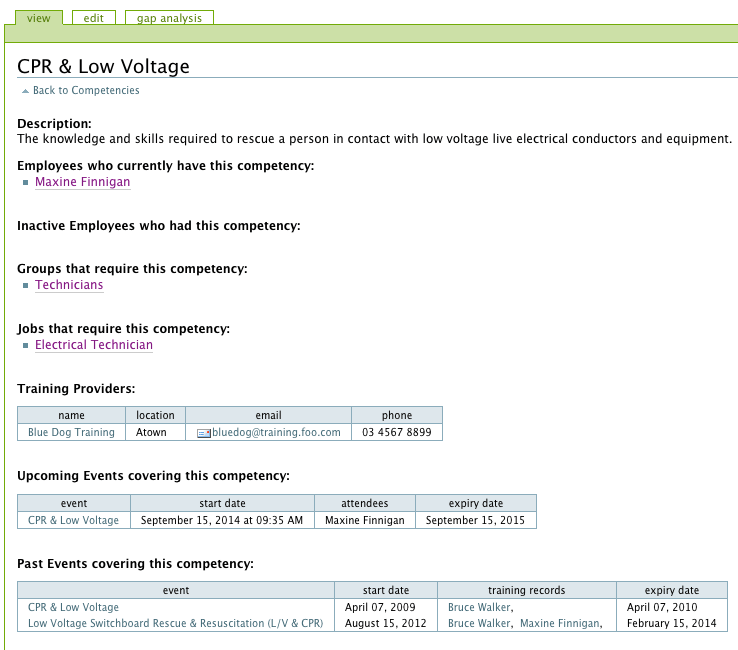The image size is (738, 650).
Task: Click the start date header in Upcoming Events table
Action: coord(222,503)
